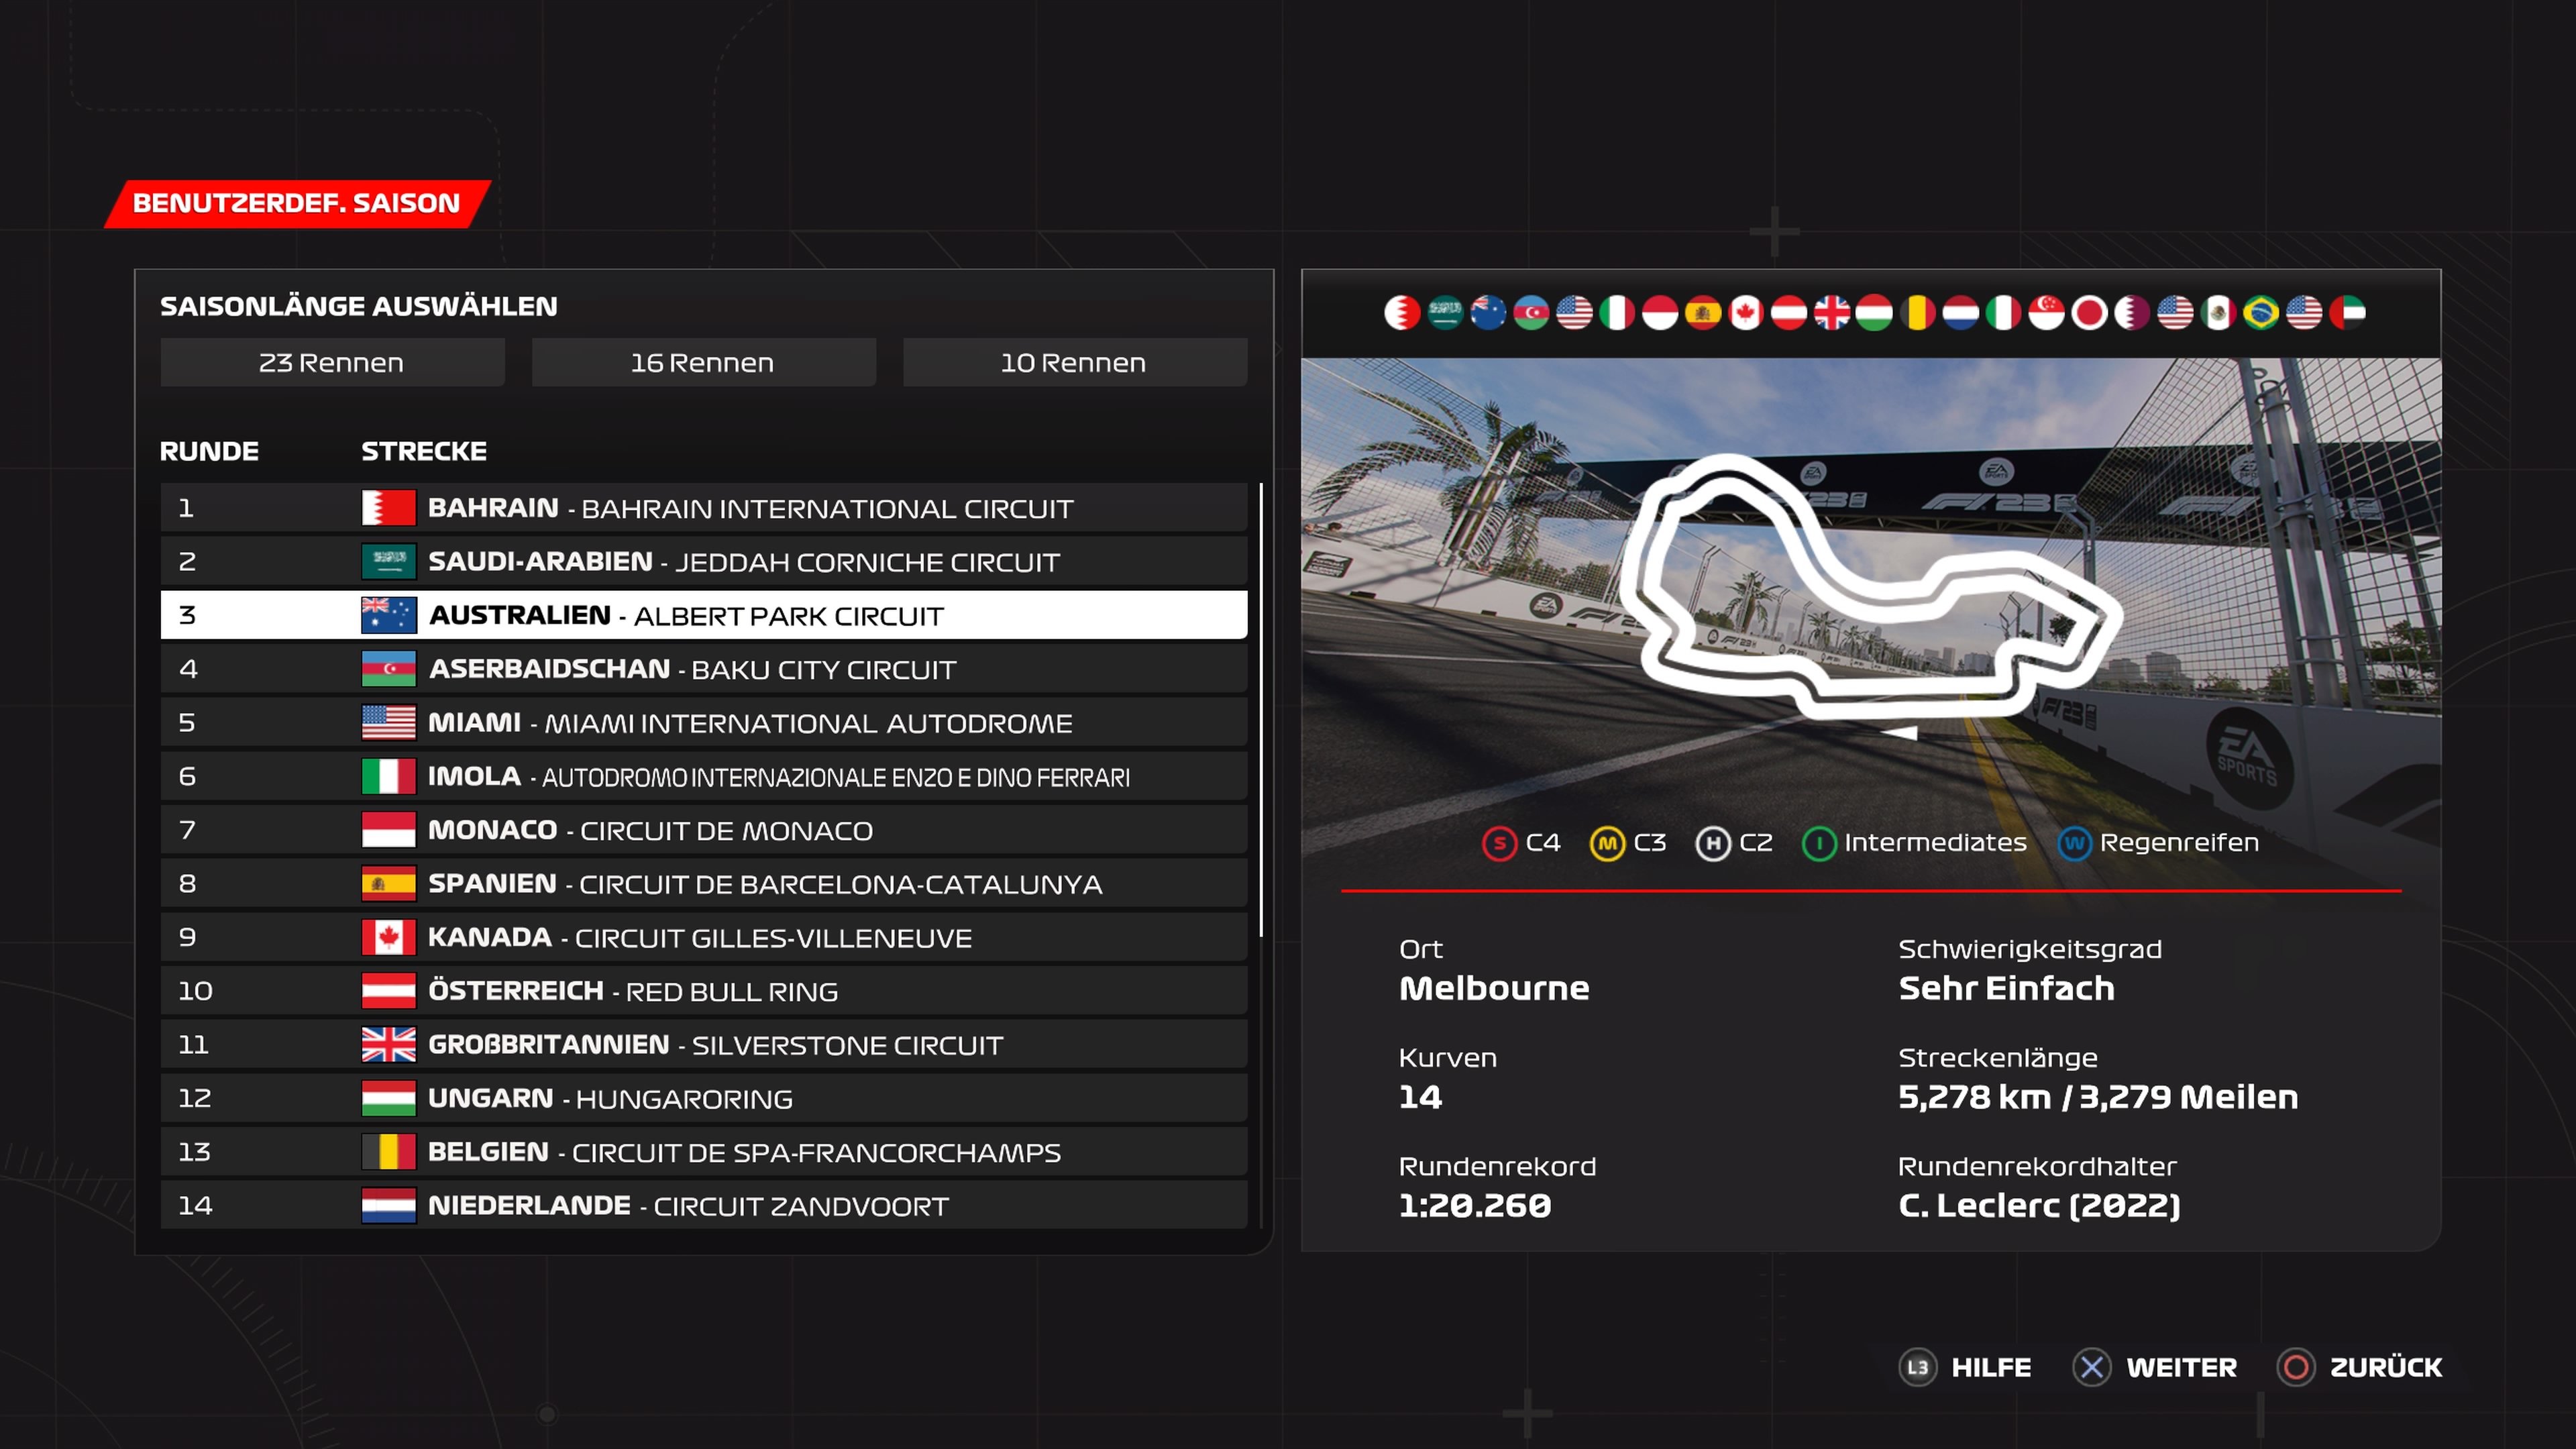Continue with the WEITER label

[x=2182, y=1368]
